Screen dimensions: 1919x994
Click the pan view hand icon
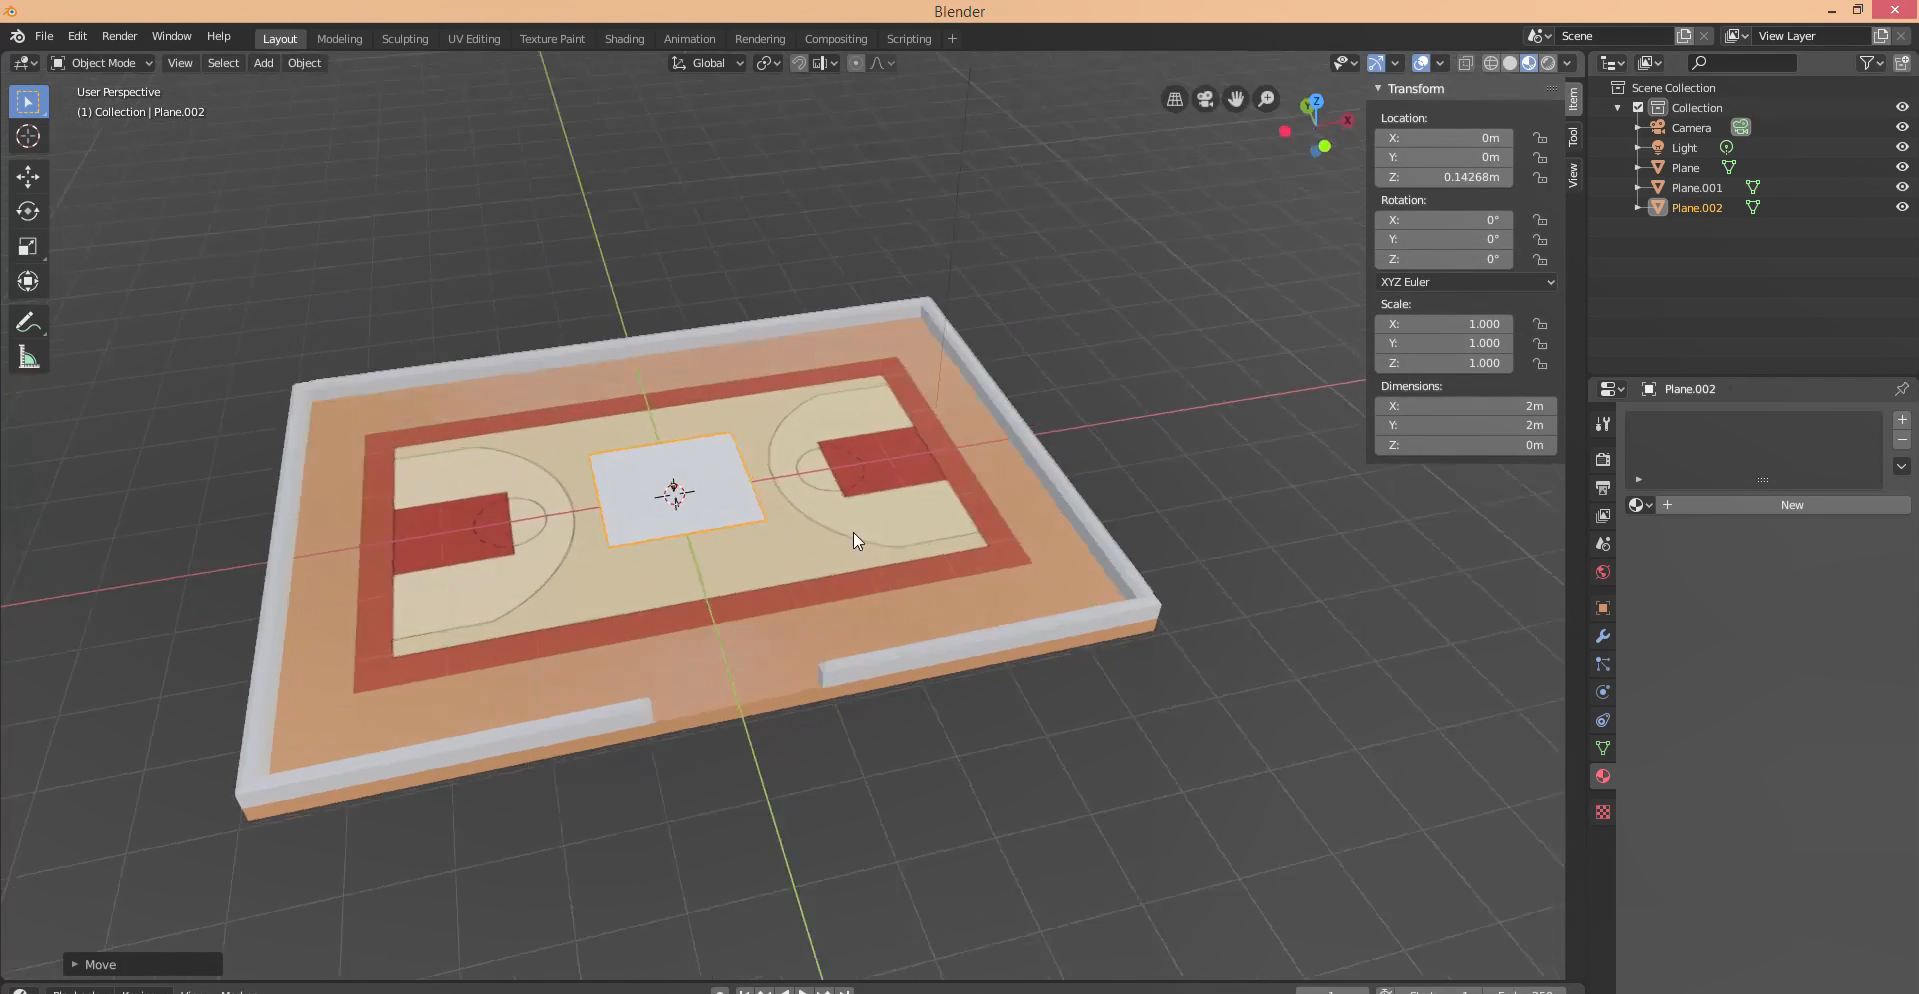pyautogui.click(x=1236, y=99)
